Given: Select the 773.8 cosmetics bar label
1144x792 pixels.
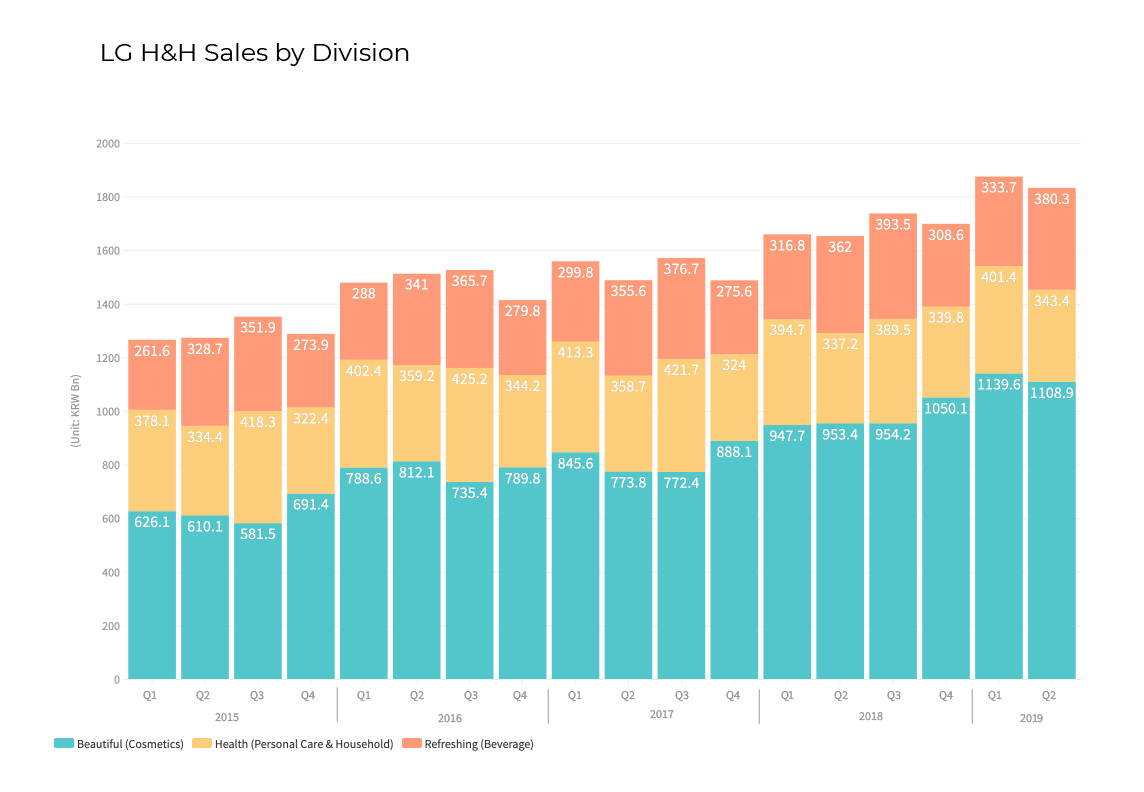Looking at the screenshot, I should pos(628,483).
